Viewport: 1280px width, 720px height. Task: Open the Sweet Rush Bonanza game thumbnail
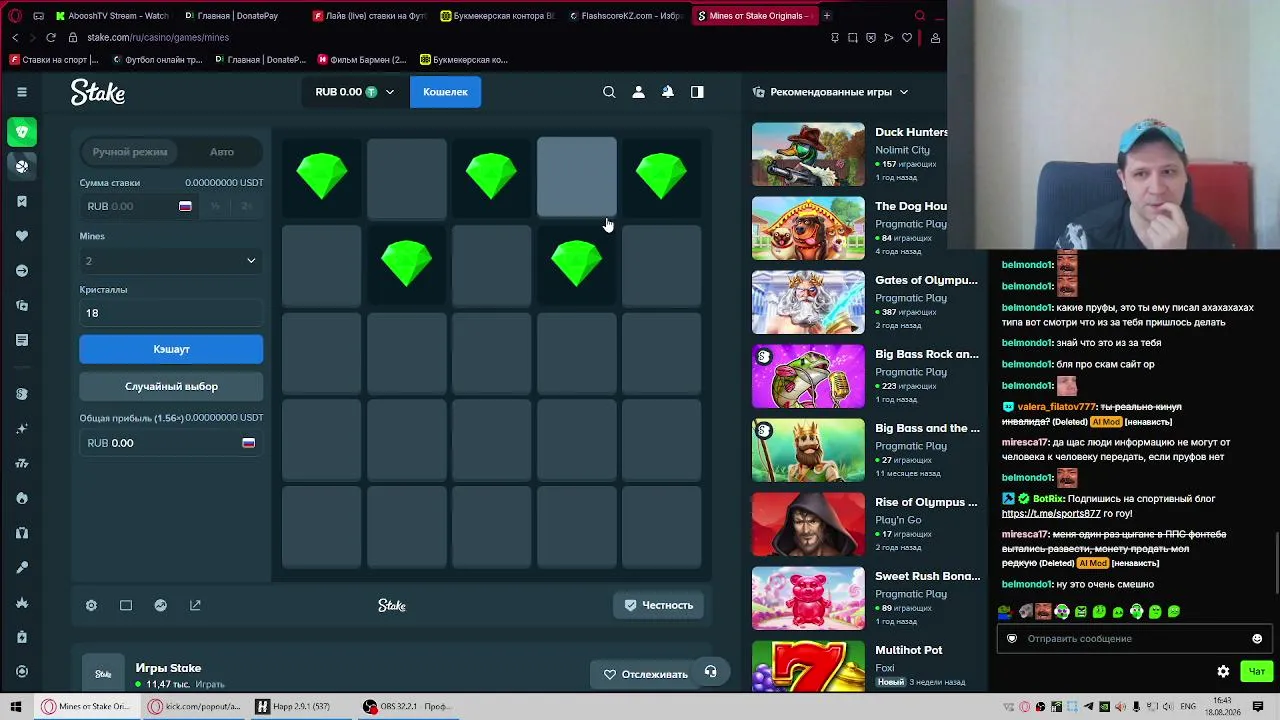click(808, 598)
